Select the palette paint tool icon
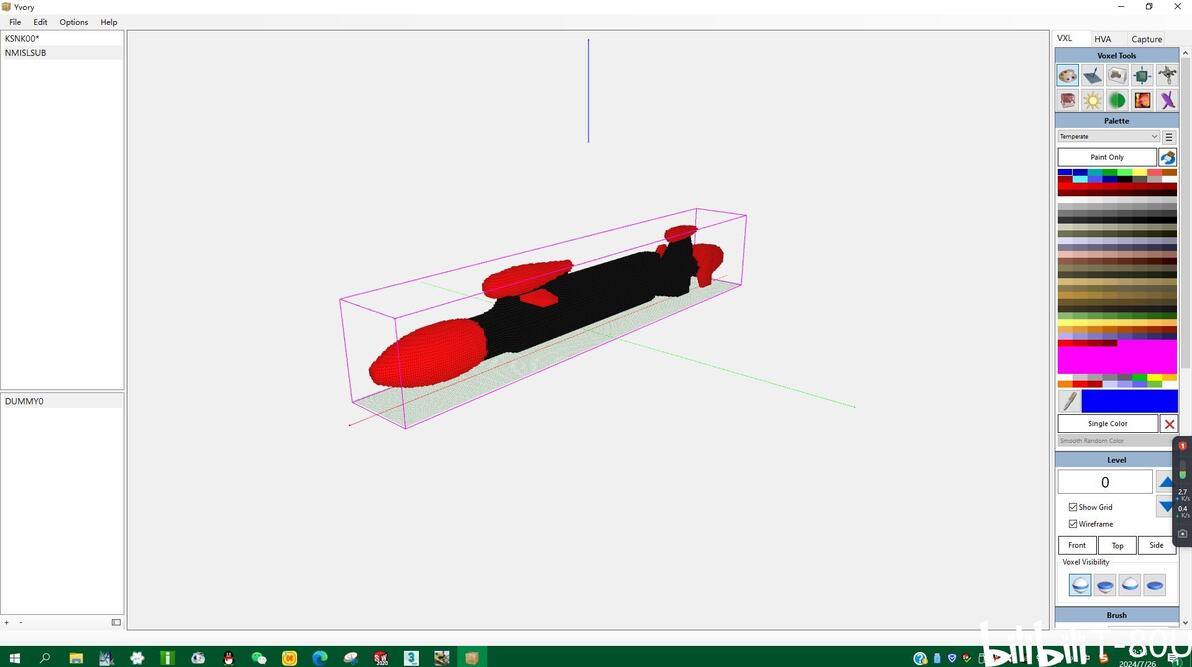This screenshot has height=667, width=1192. point(1067,75)
